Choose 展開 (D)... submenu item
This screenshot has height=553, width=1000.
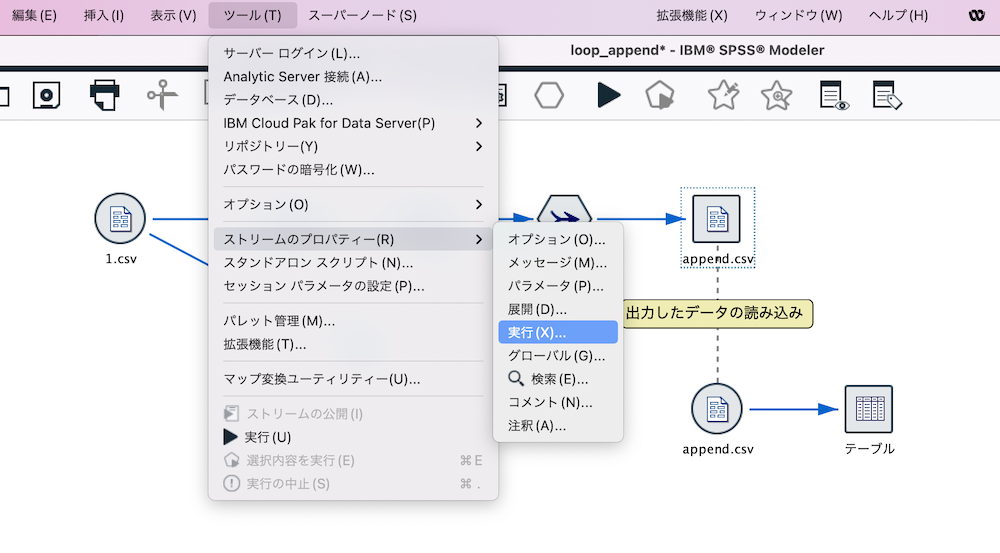(558, 309)
